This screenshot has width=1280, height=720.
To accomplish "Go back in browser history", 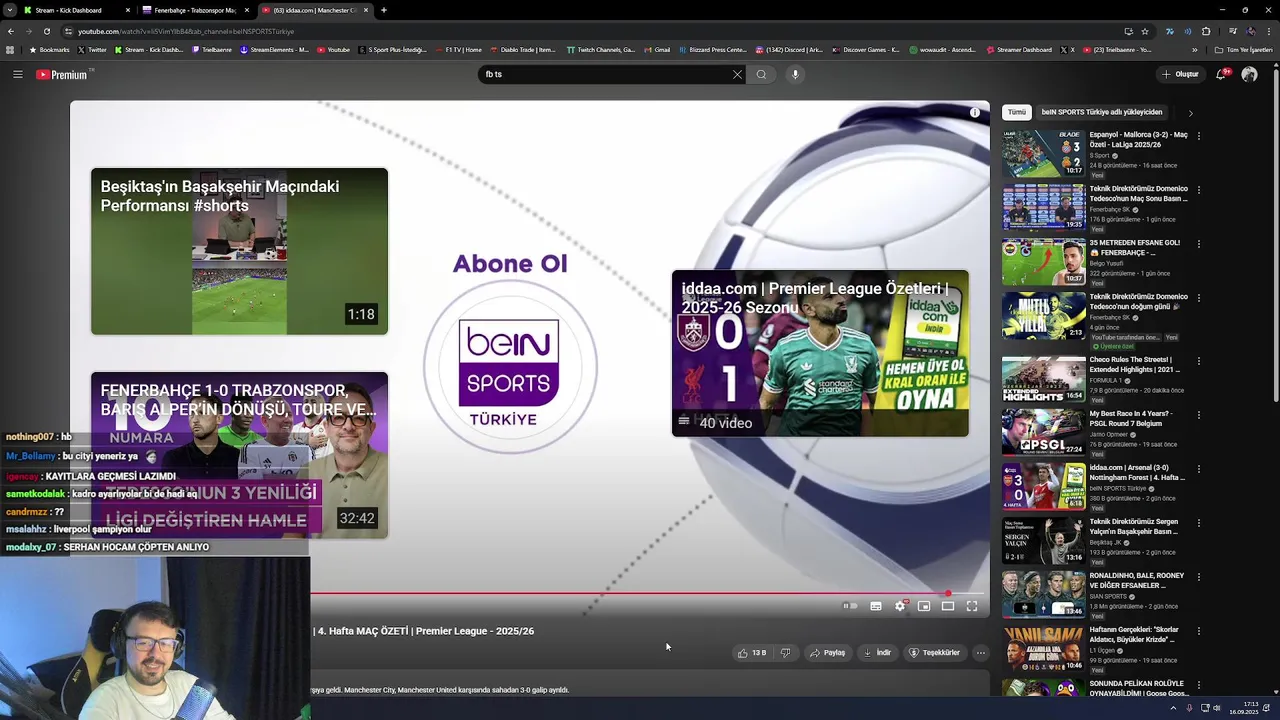I will coord(11,31).
